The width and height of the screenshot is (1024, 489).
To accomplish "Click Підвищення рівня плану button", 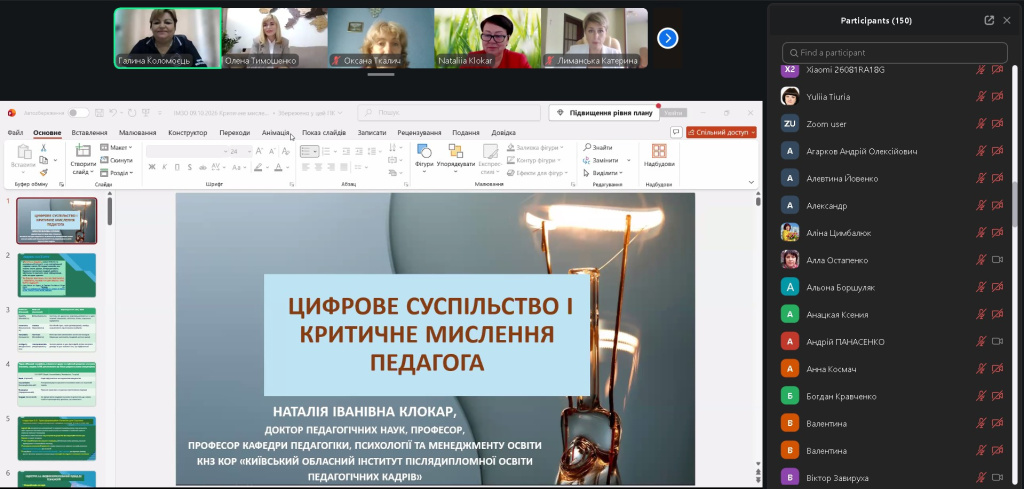I will pos(604,113).
